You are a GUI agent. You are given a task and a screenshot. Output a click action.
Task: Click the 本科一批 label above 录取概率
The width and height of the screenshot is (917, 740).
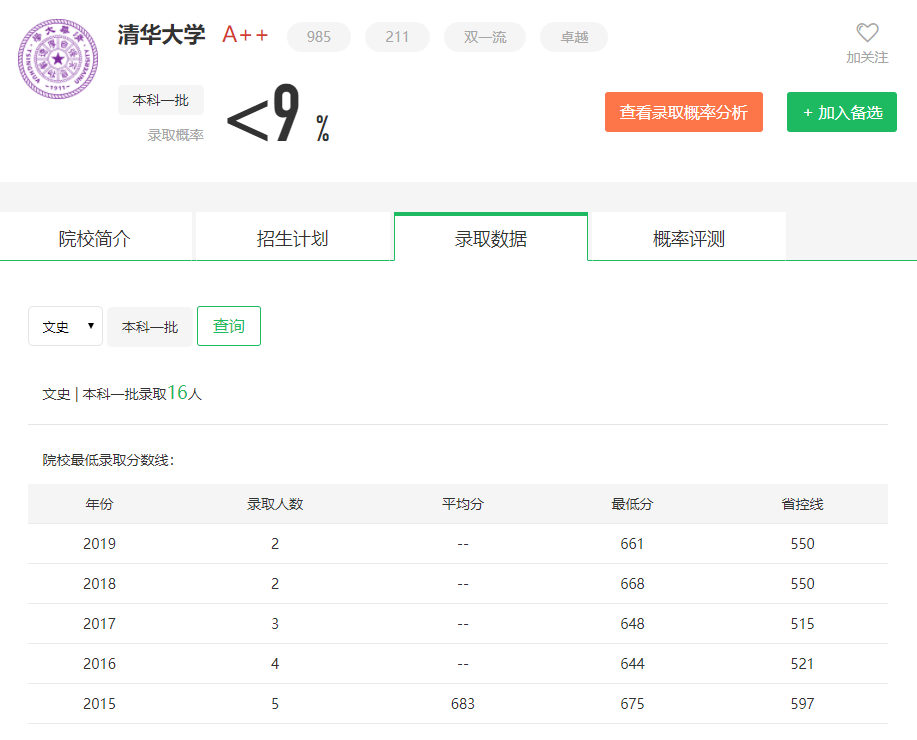161,100
